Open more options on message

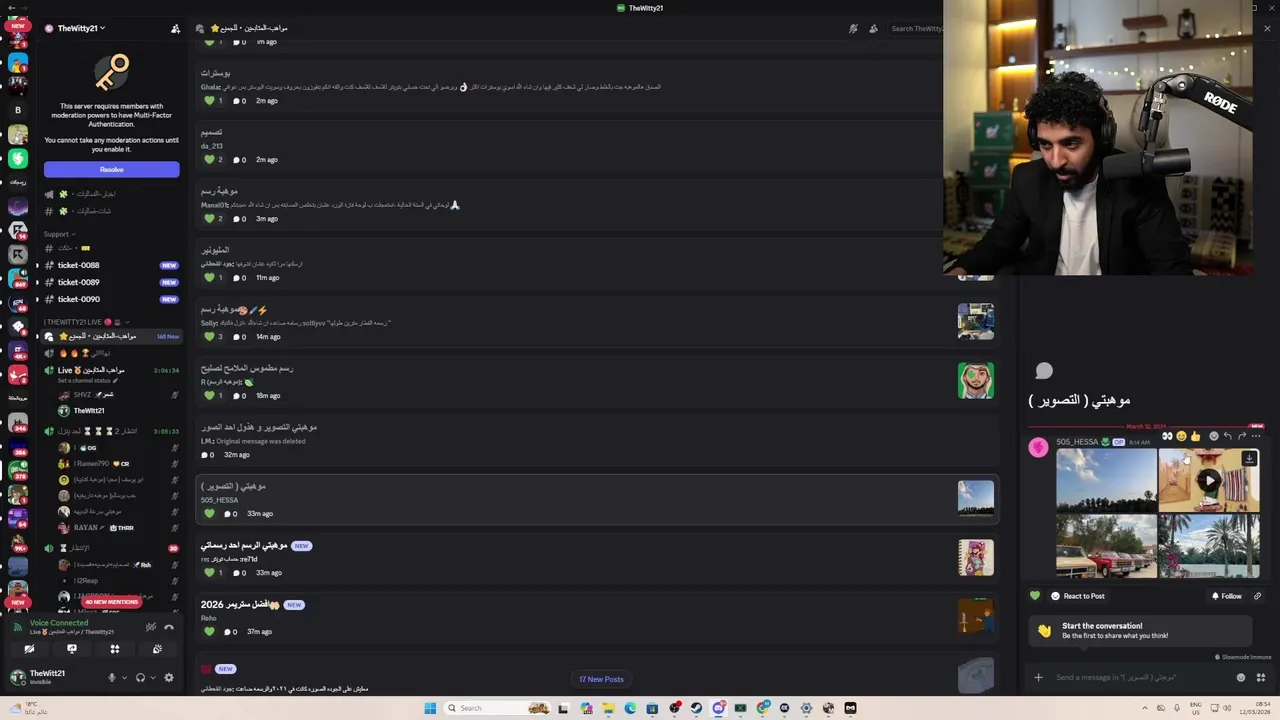pyautogui.click(x=1256, y=436)
